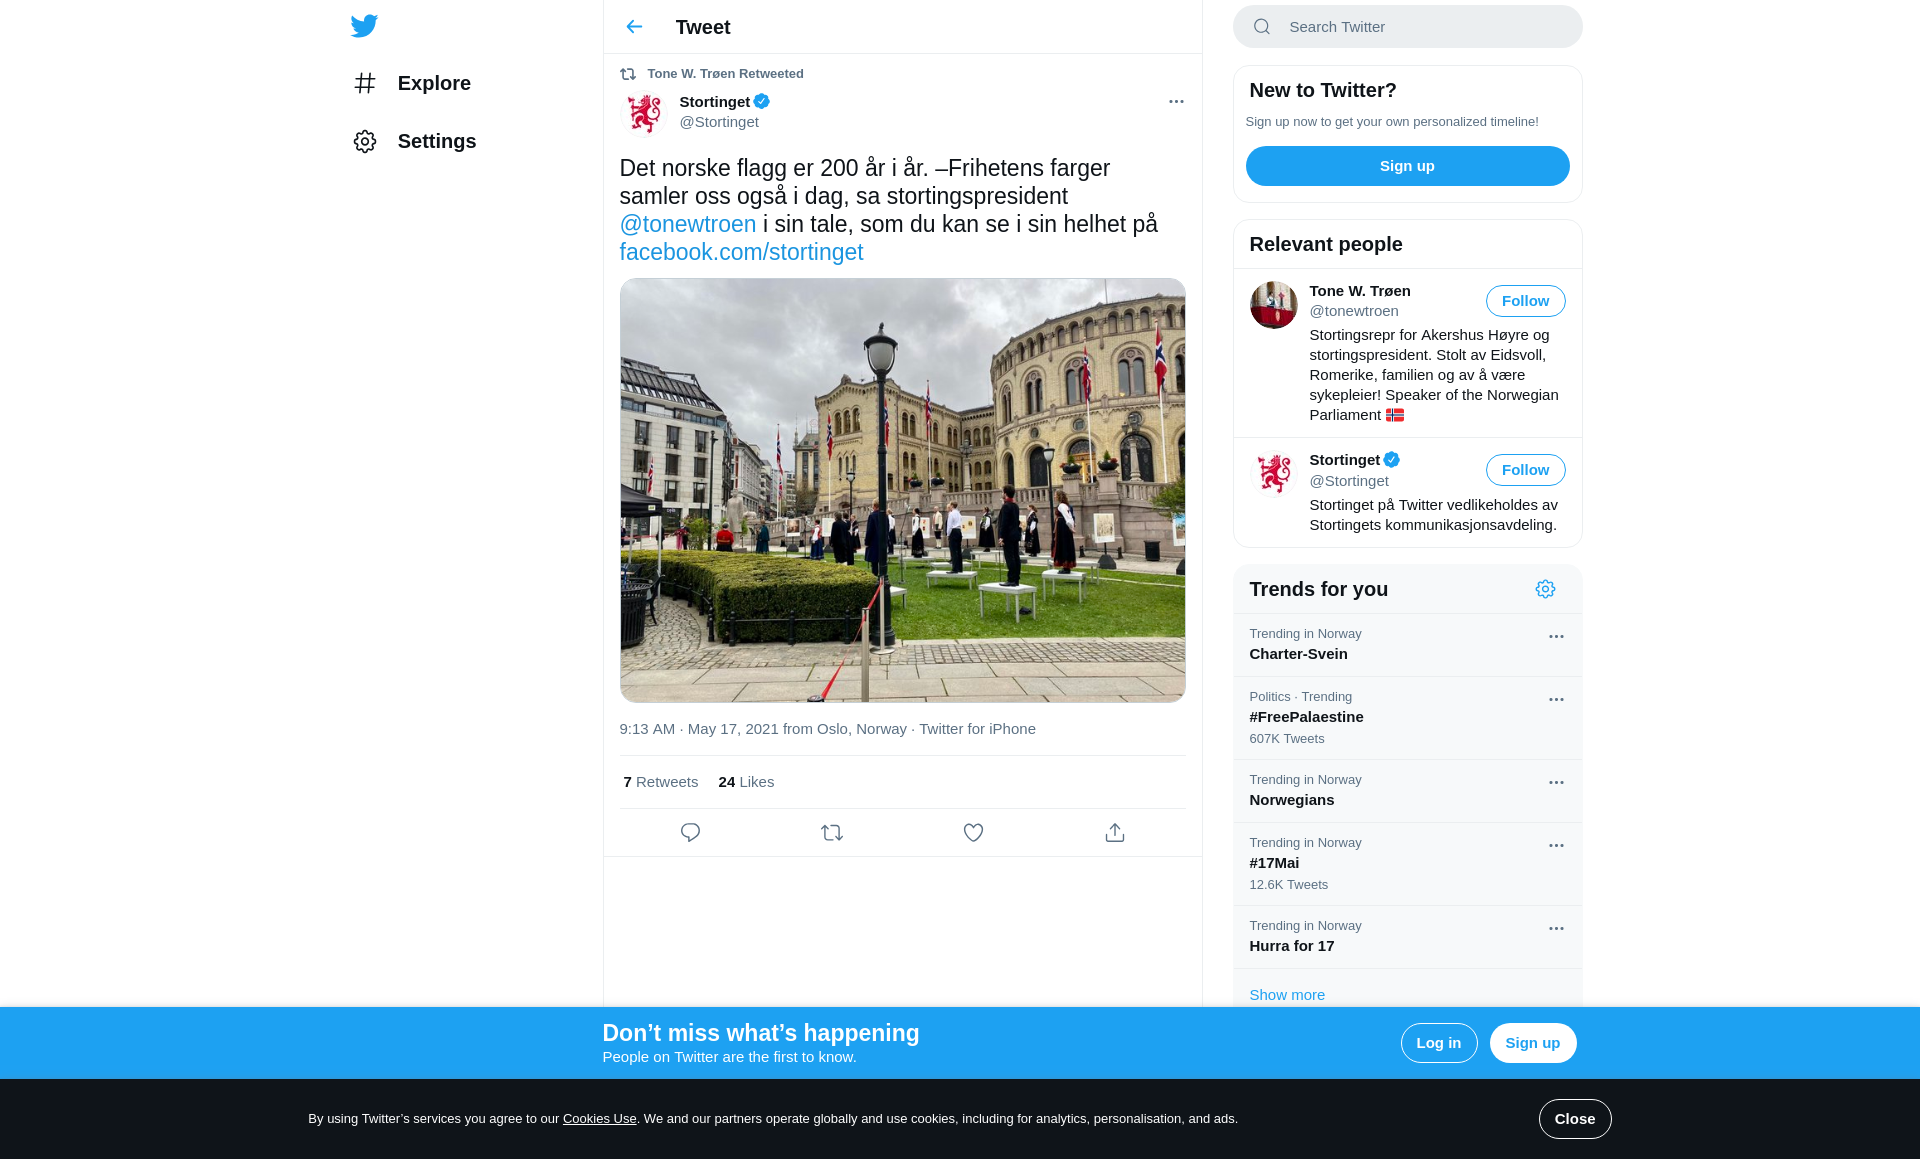
Task: View the 7 Retweets list
Action: 660,782
